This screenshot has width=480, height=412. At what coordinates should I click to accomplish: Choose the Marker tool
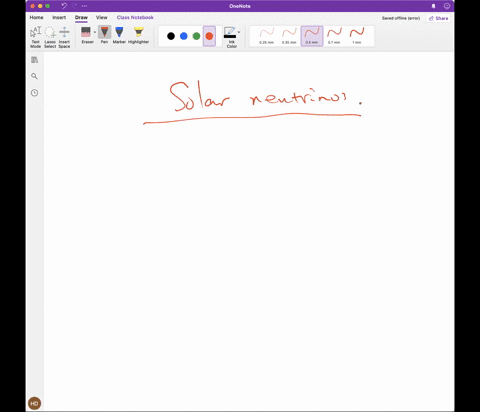(119, 35)
